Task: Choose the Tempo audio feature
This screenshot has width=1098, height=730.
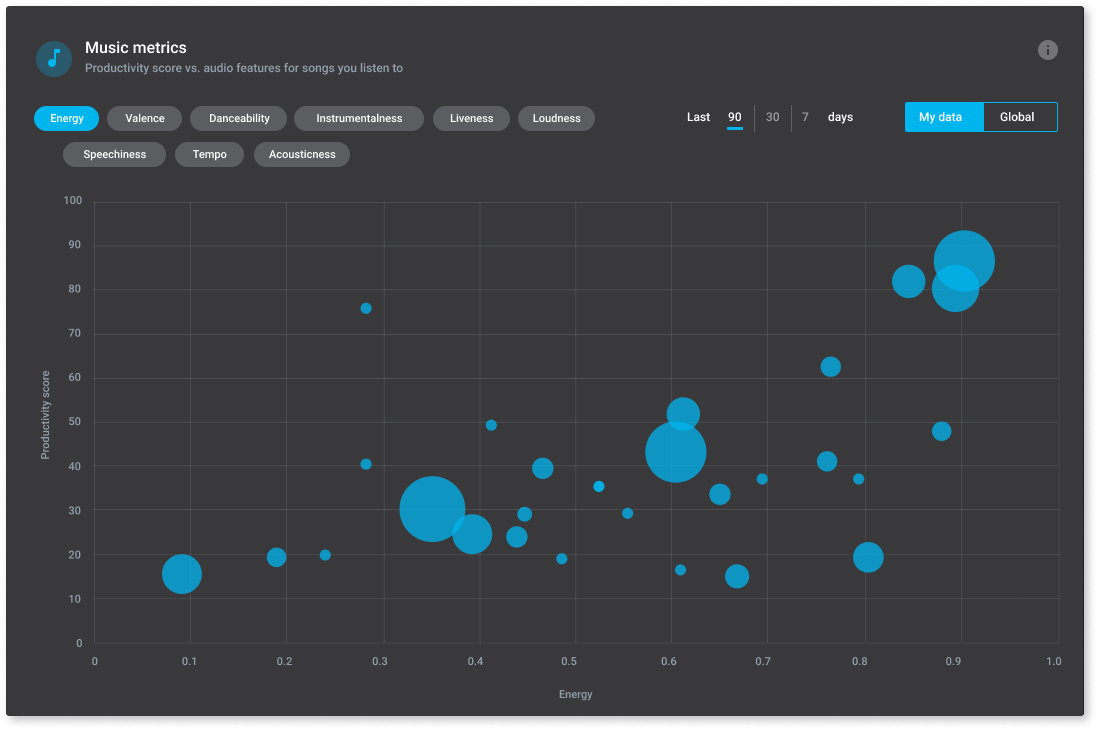Action: (x=209, y=154)
